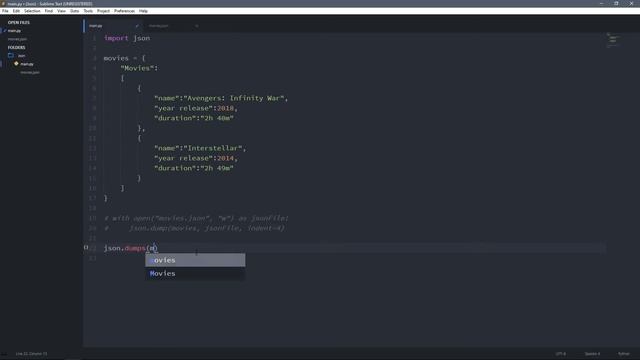This screenshot has width=640, height=360.
Task: Click the "2h 49m" duration value
Action: (x=217, y=168)
